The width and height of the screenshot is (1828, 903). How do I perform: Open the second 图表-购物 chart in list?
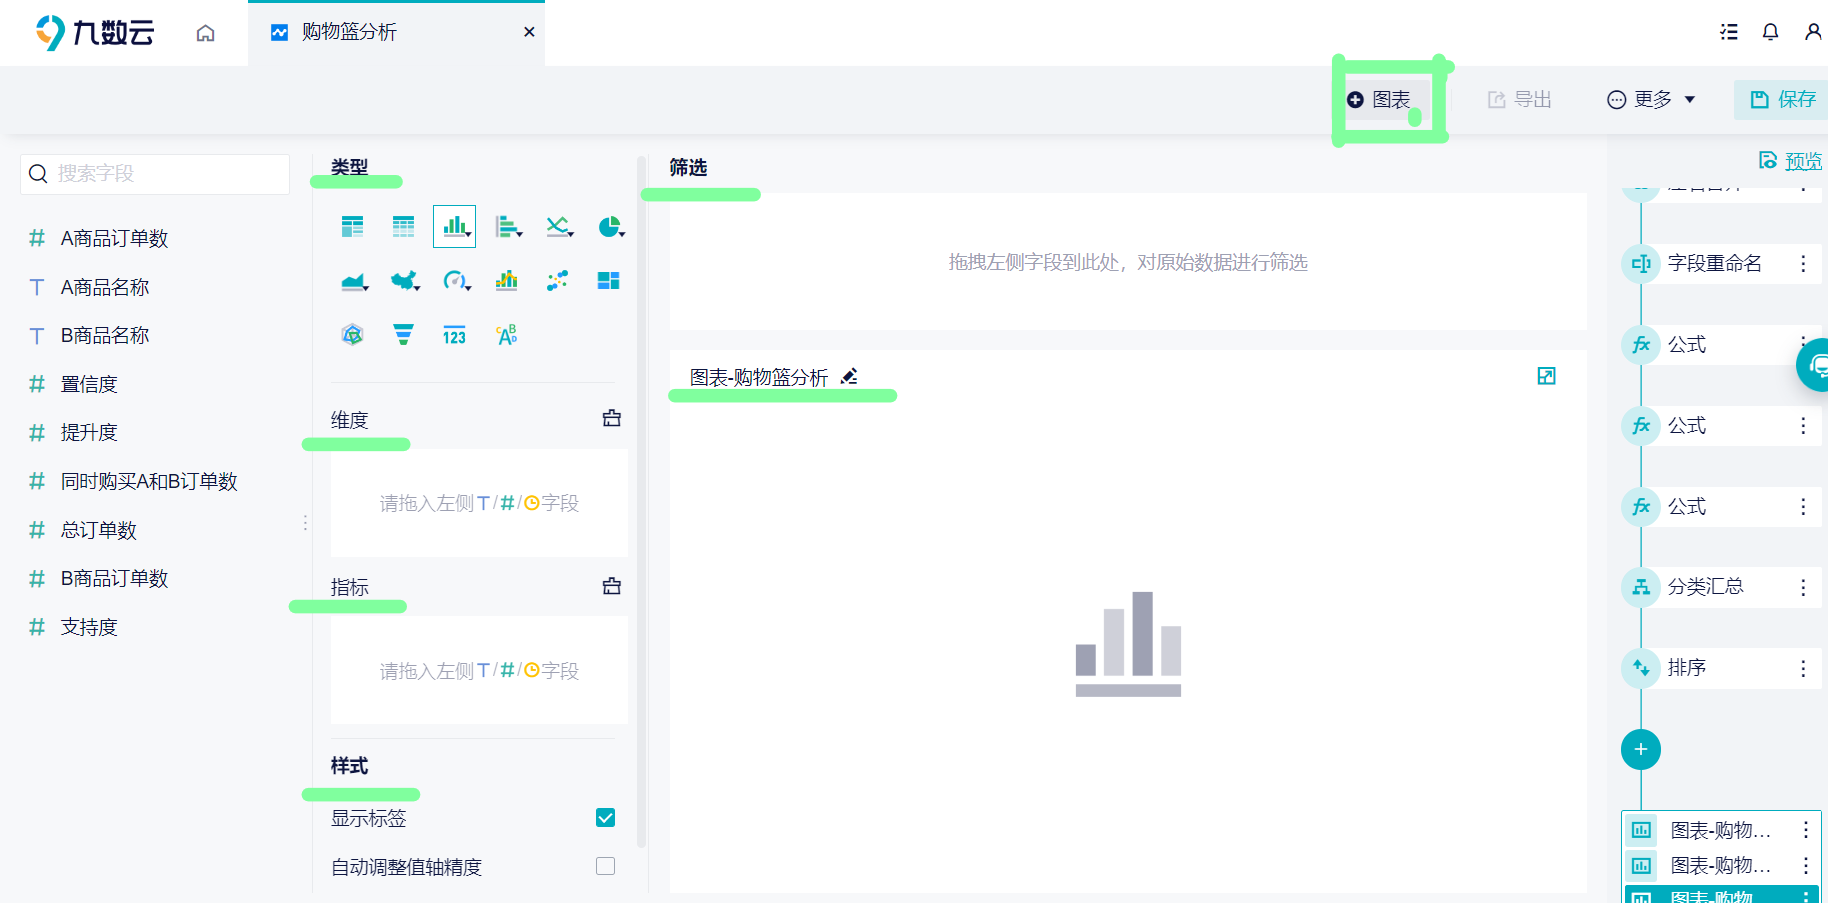(x=1720, y=865)
